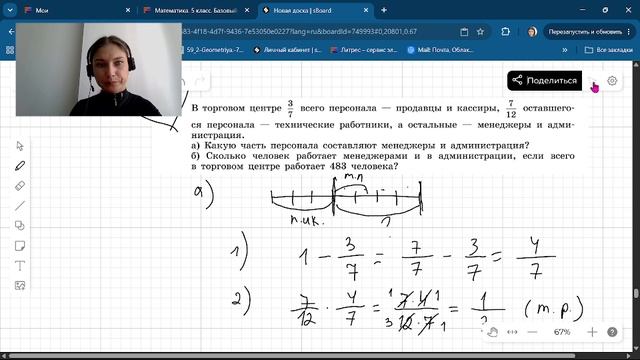Viewport: 640px width, 360px height.
Task: Open Mail Почта Облако bookmark
Action: pos(440,50)
